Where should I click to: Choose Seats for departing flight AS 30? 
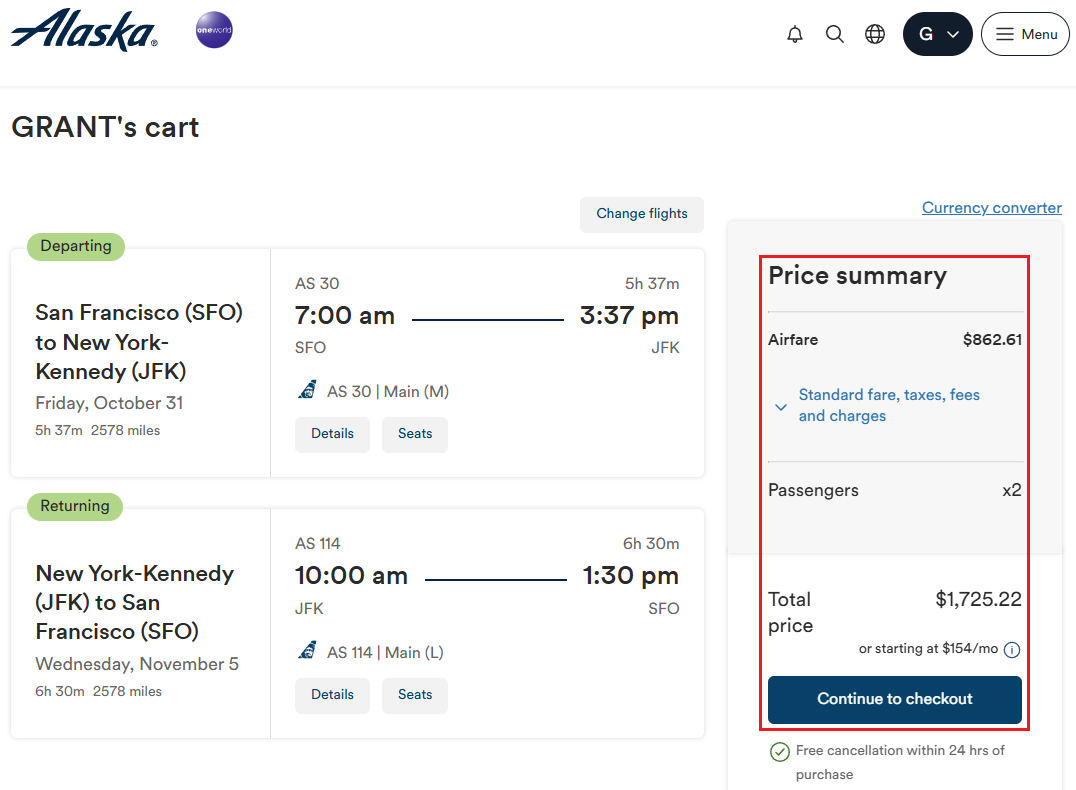coord(415,434)
